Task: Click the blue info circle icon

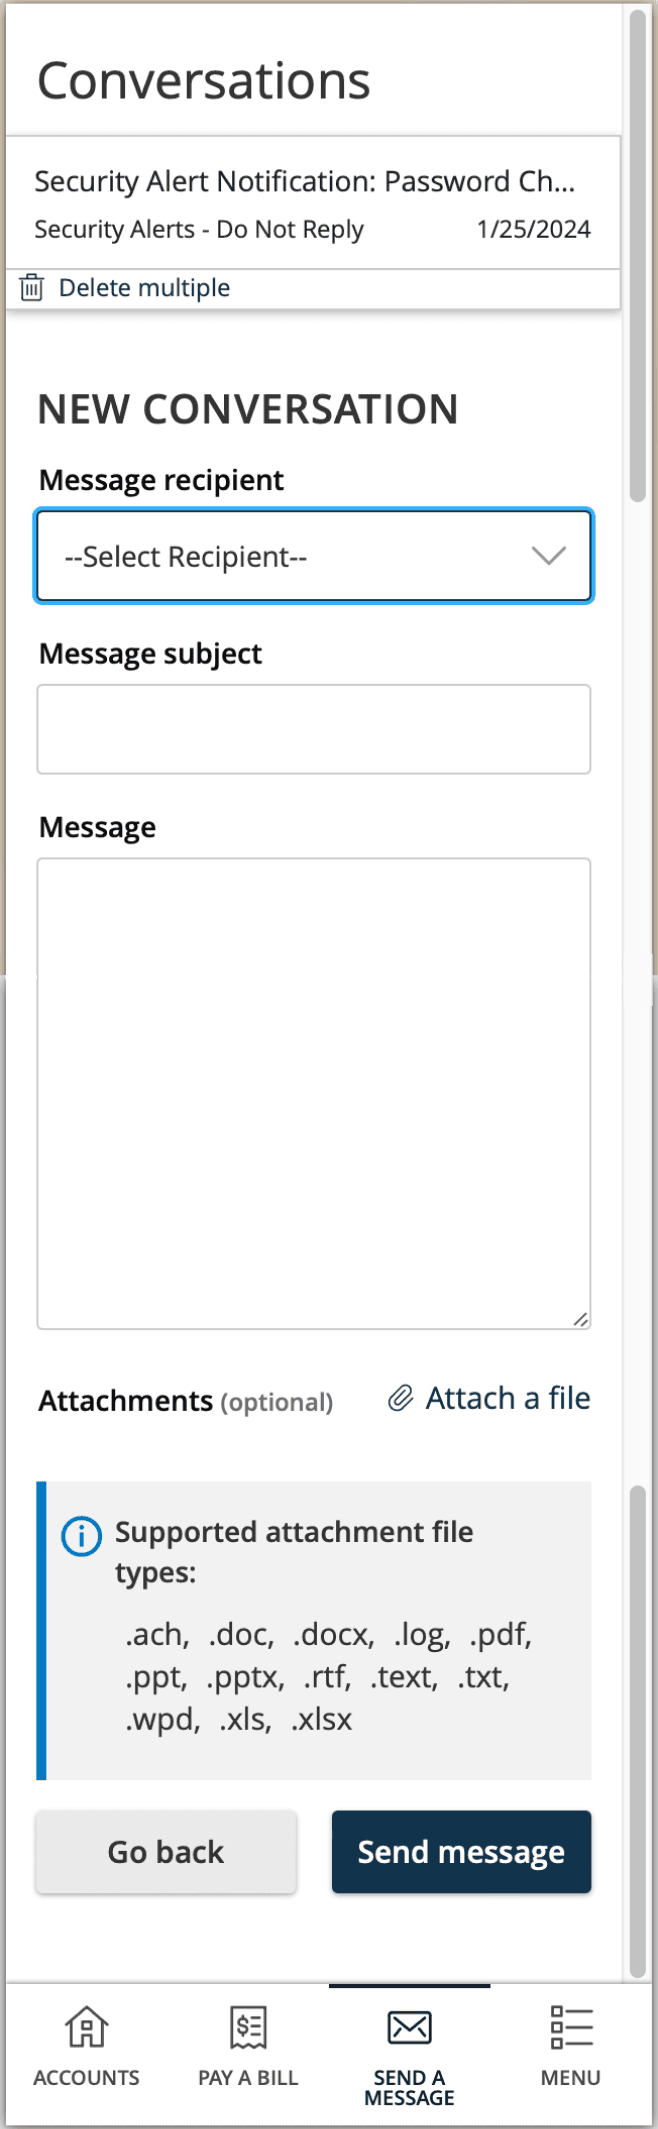Action: (x=81, y=1536)
